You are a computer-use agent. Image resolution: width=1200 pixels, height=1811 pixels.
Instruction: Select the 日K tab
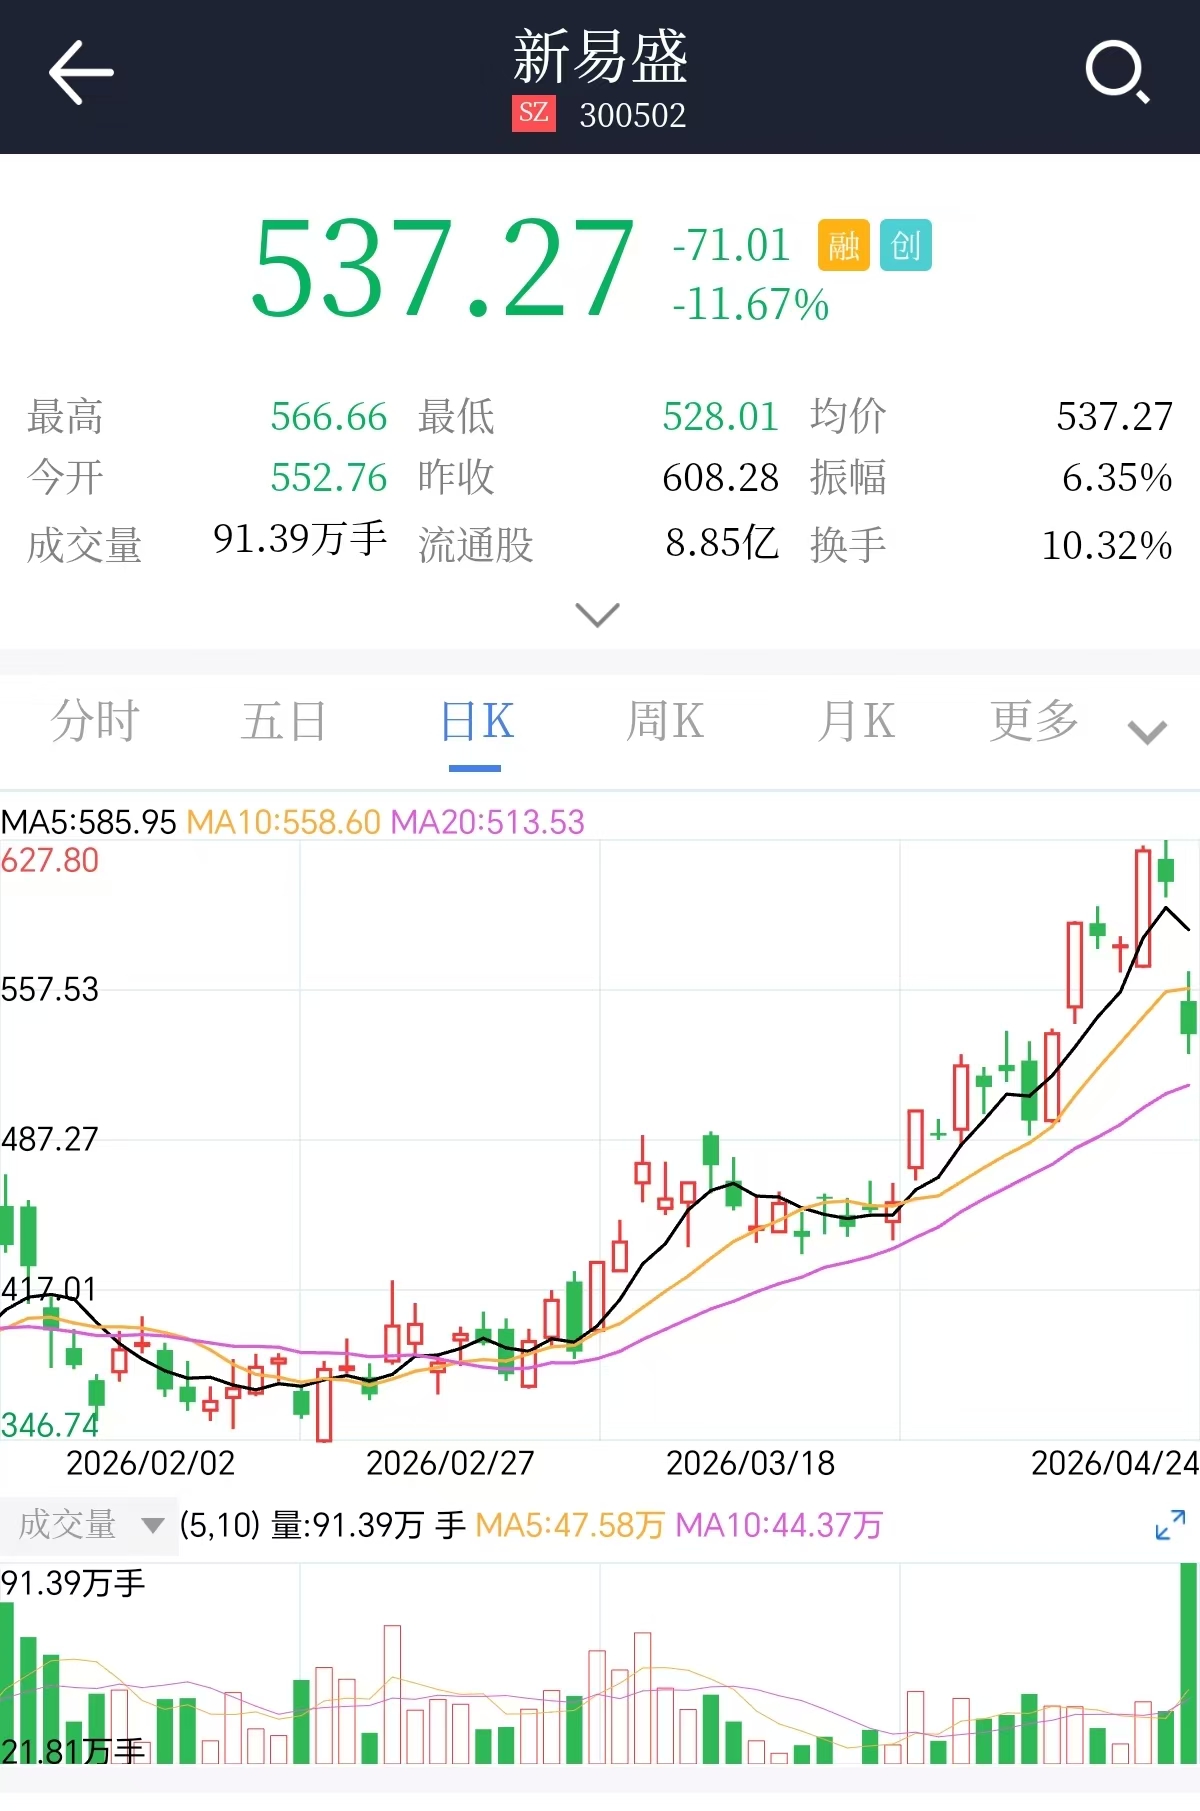tap(476, 721)
